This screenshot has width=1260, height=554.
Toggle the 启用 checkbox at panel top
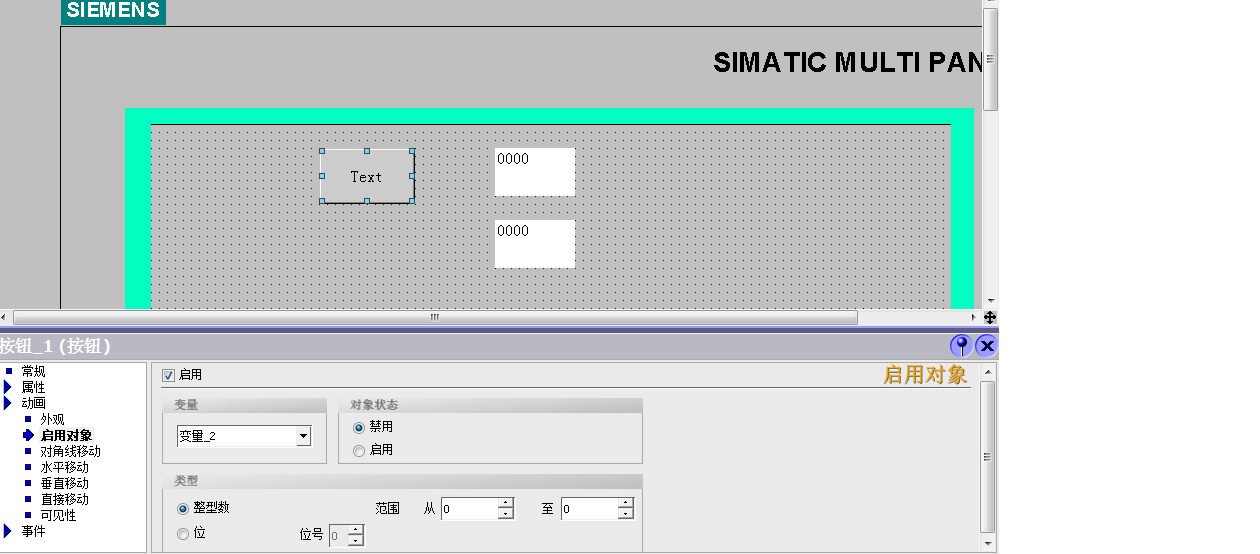coord(168,375)
